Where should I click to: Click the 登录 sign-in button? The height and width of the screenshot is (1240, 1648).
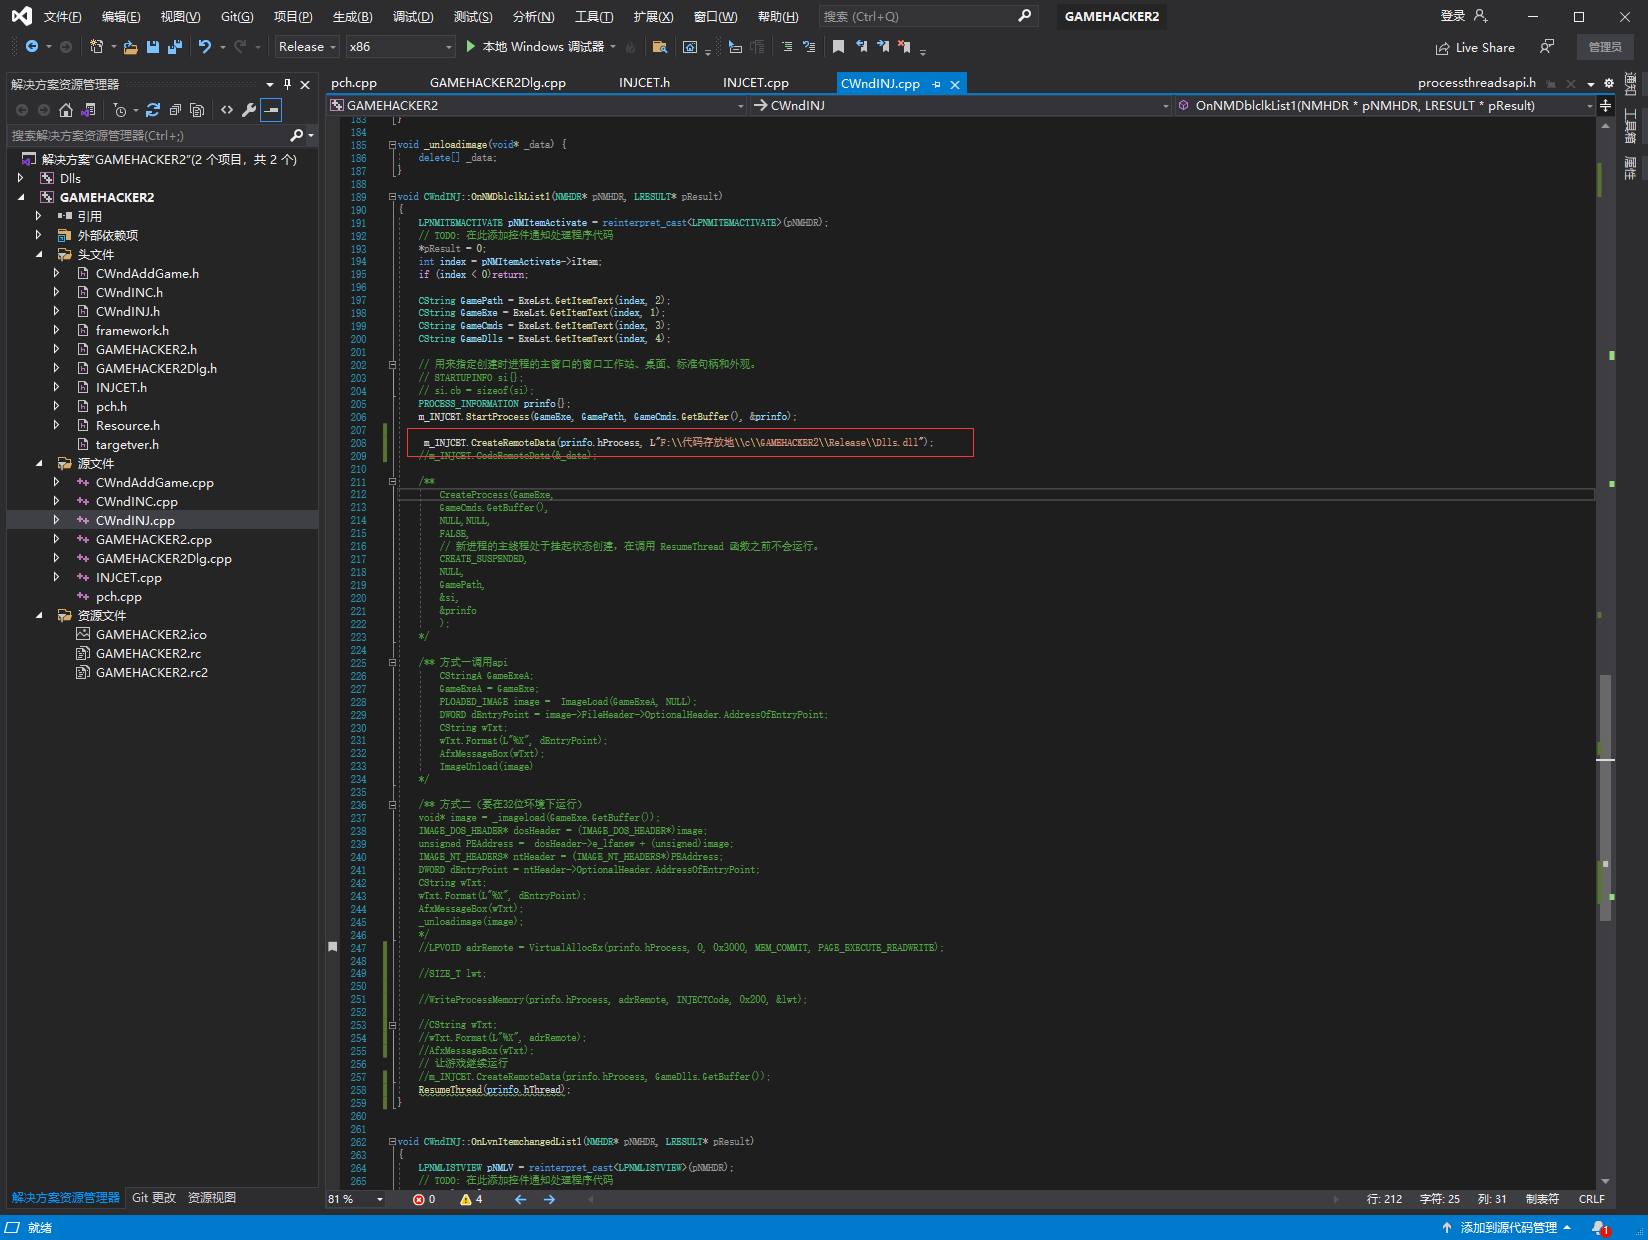pos(1464,16)
